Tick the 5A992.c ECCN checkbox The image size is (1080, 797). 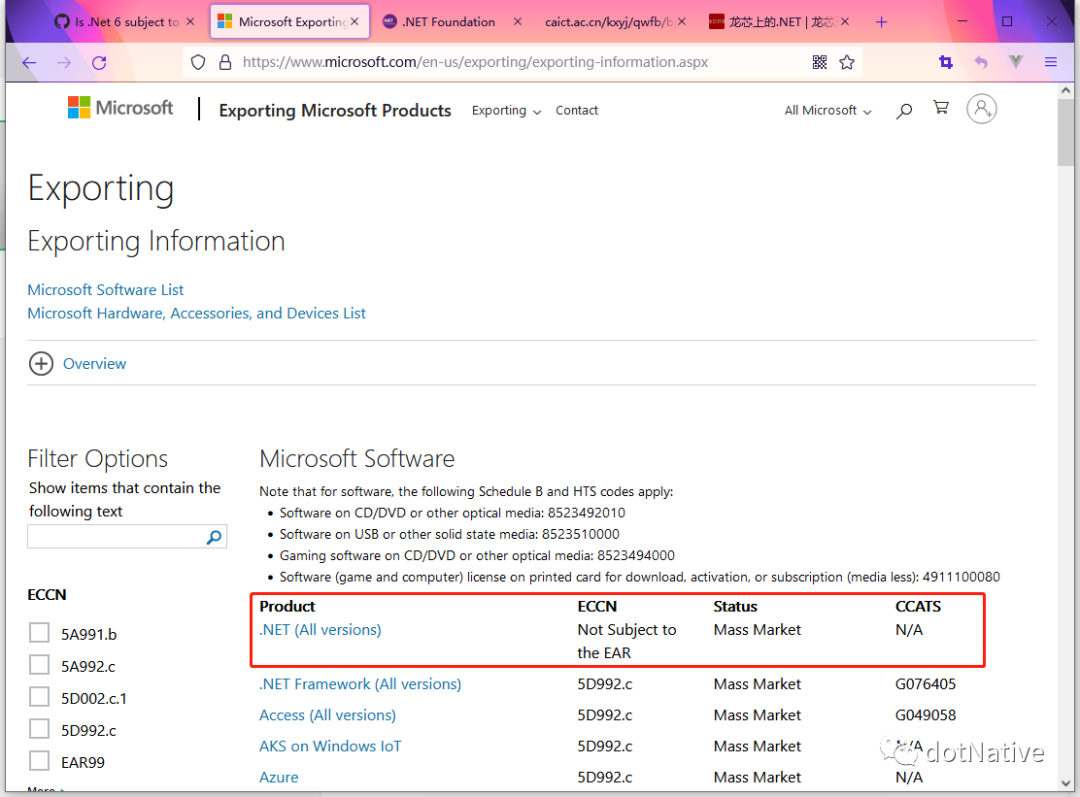(39, 665)
